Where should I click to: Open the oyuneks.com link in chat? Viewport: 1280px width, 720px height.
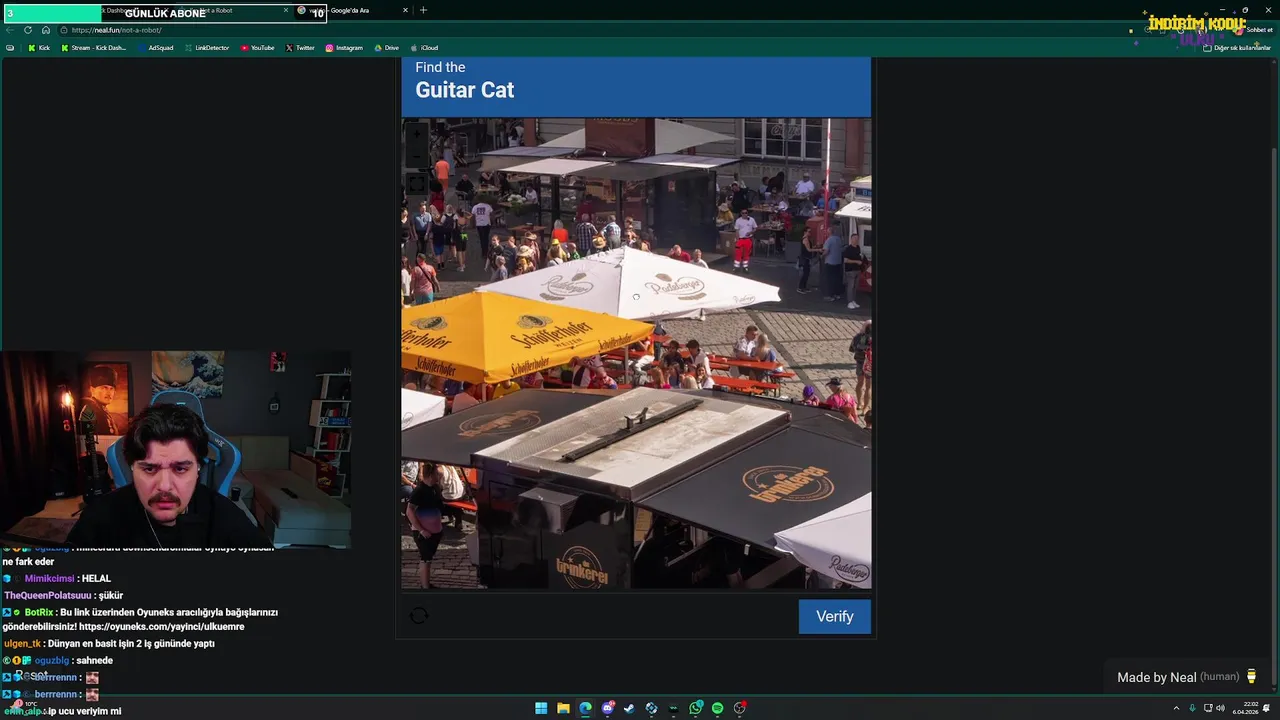[161, 627]
